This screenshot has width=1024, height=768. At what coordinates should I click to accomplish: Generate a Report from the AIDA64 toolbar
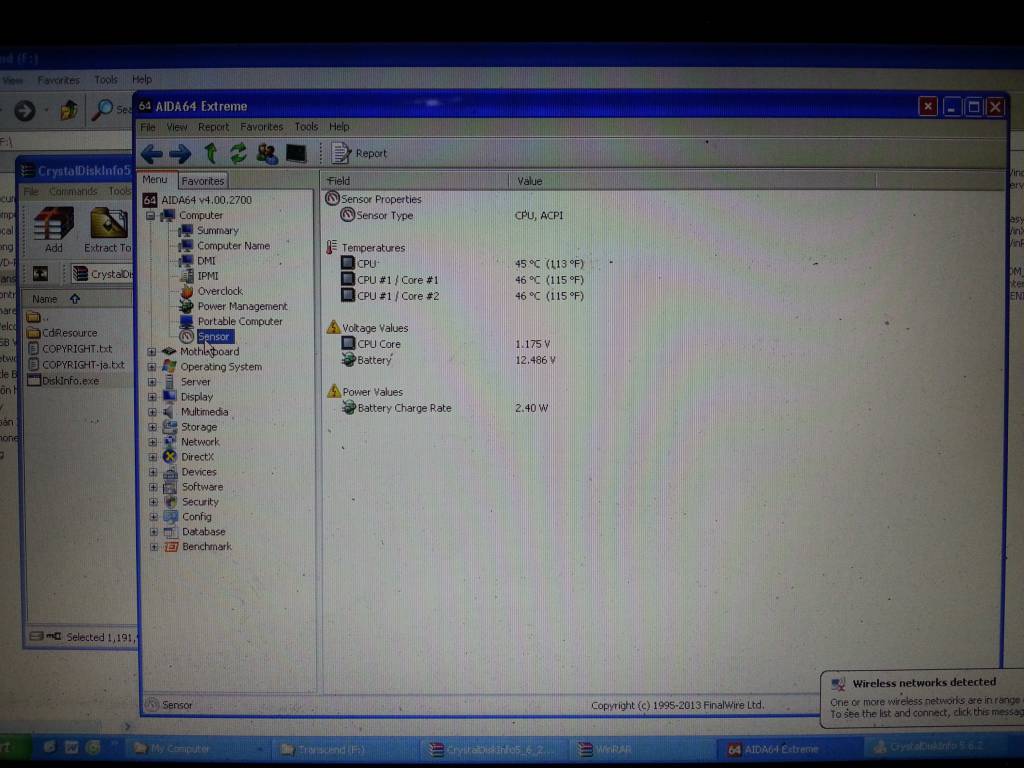(x=359, y=153)
